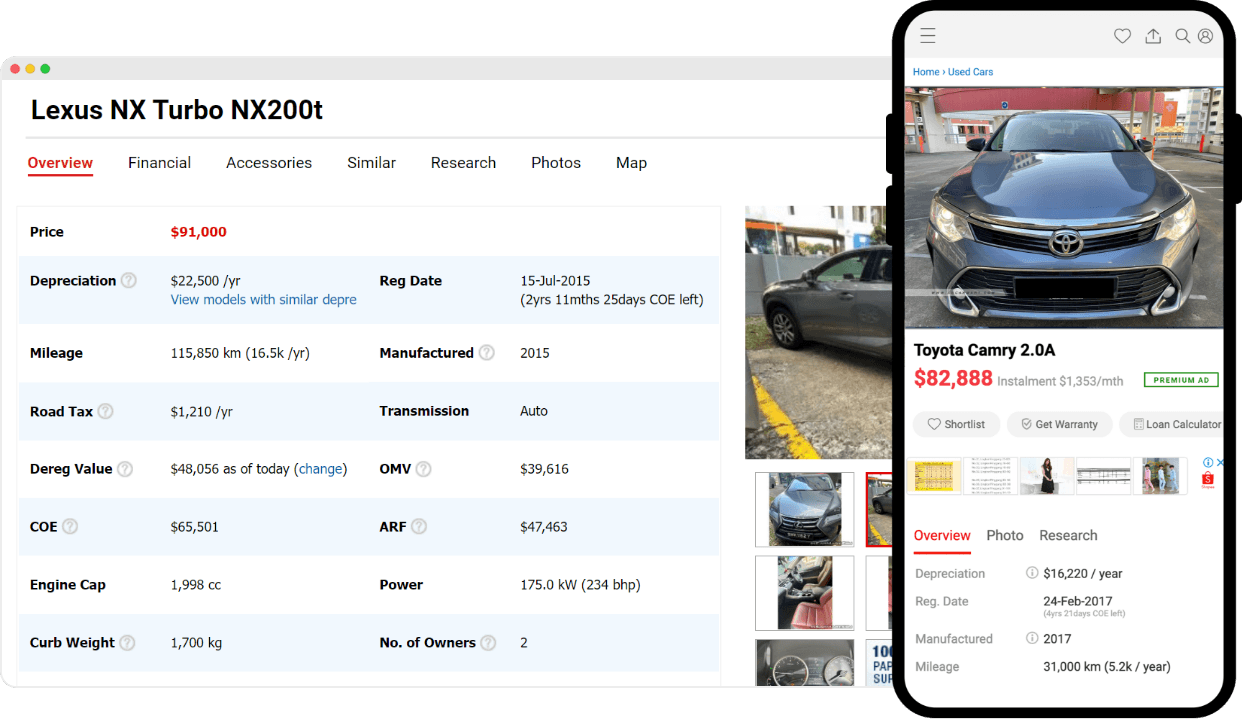Go to Used Cars breadcrumb link
The image size is (1242, 719).
[970, 72]
